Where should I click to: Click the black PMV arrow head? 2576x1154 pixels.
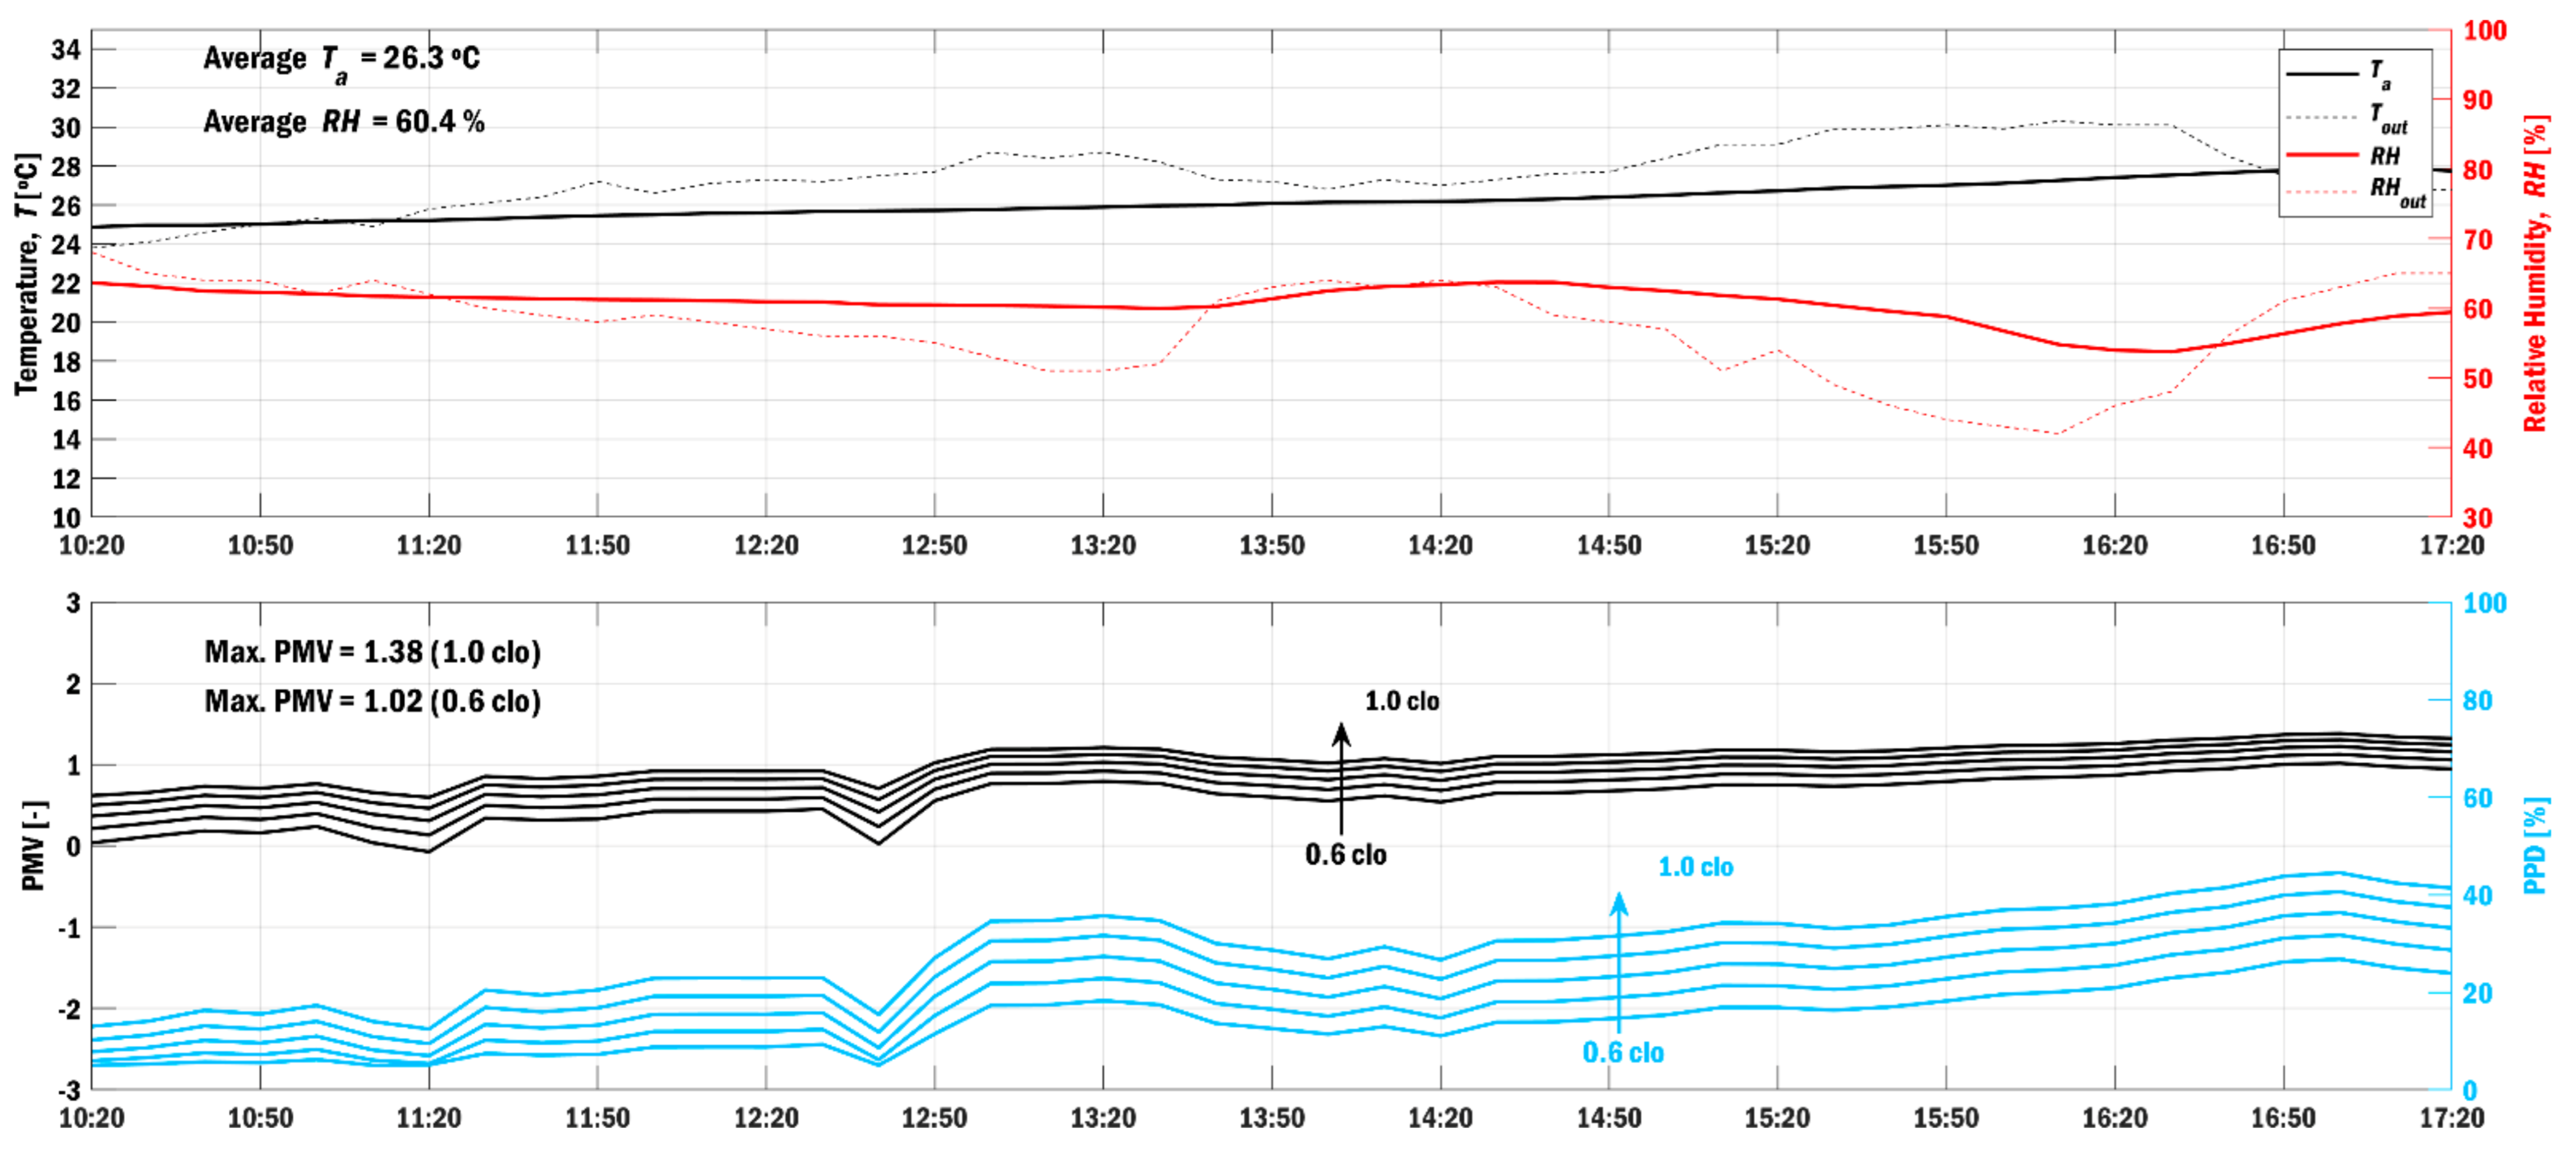click(1341, 734)
